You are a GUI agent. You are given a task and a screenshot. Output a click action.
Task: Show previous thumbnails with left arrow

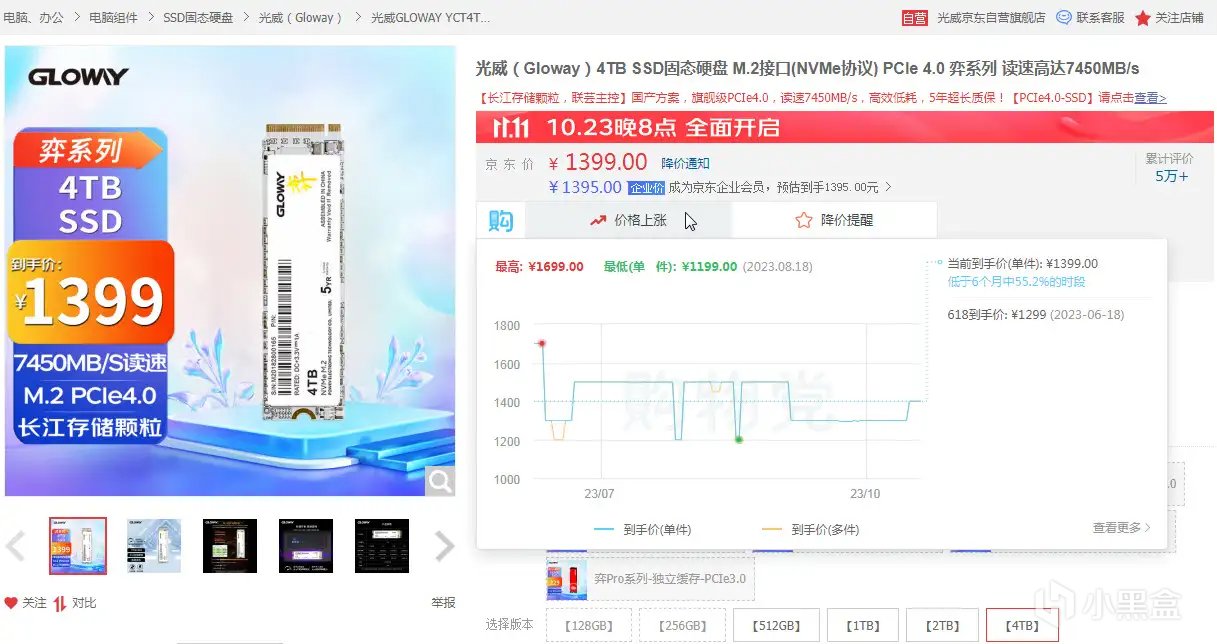(15, 546)
